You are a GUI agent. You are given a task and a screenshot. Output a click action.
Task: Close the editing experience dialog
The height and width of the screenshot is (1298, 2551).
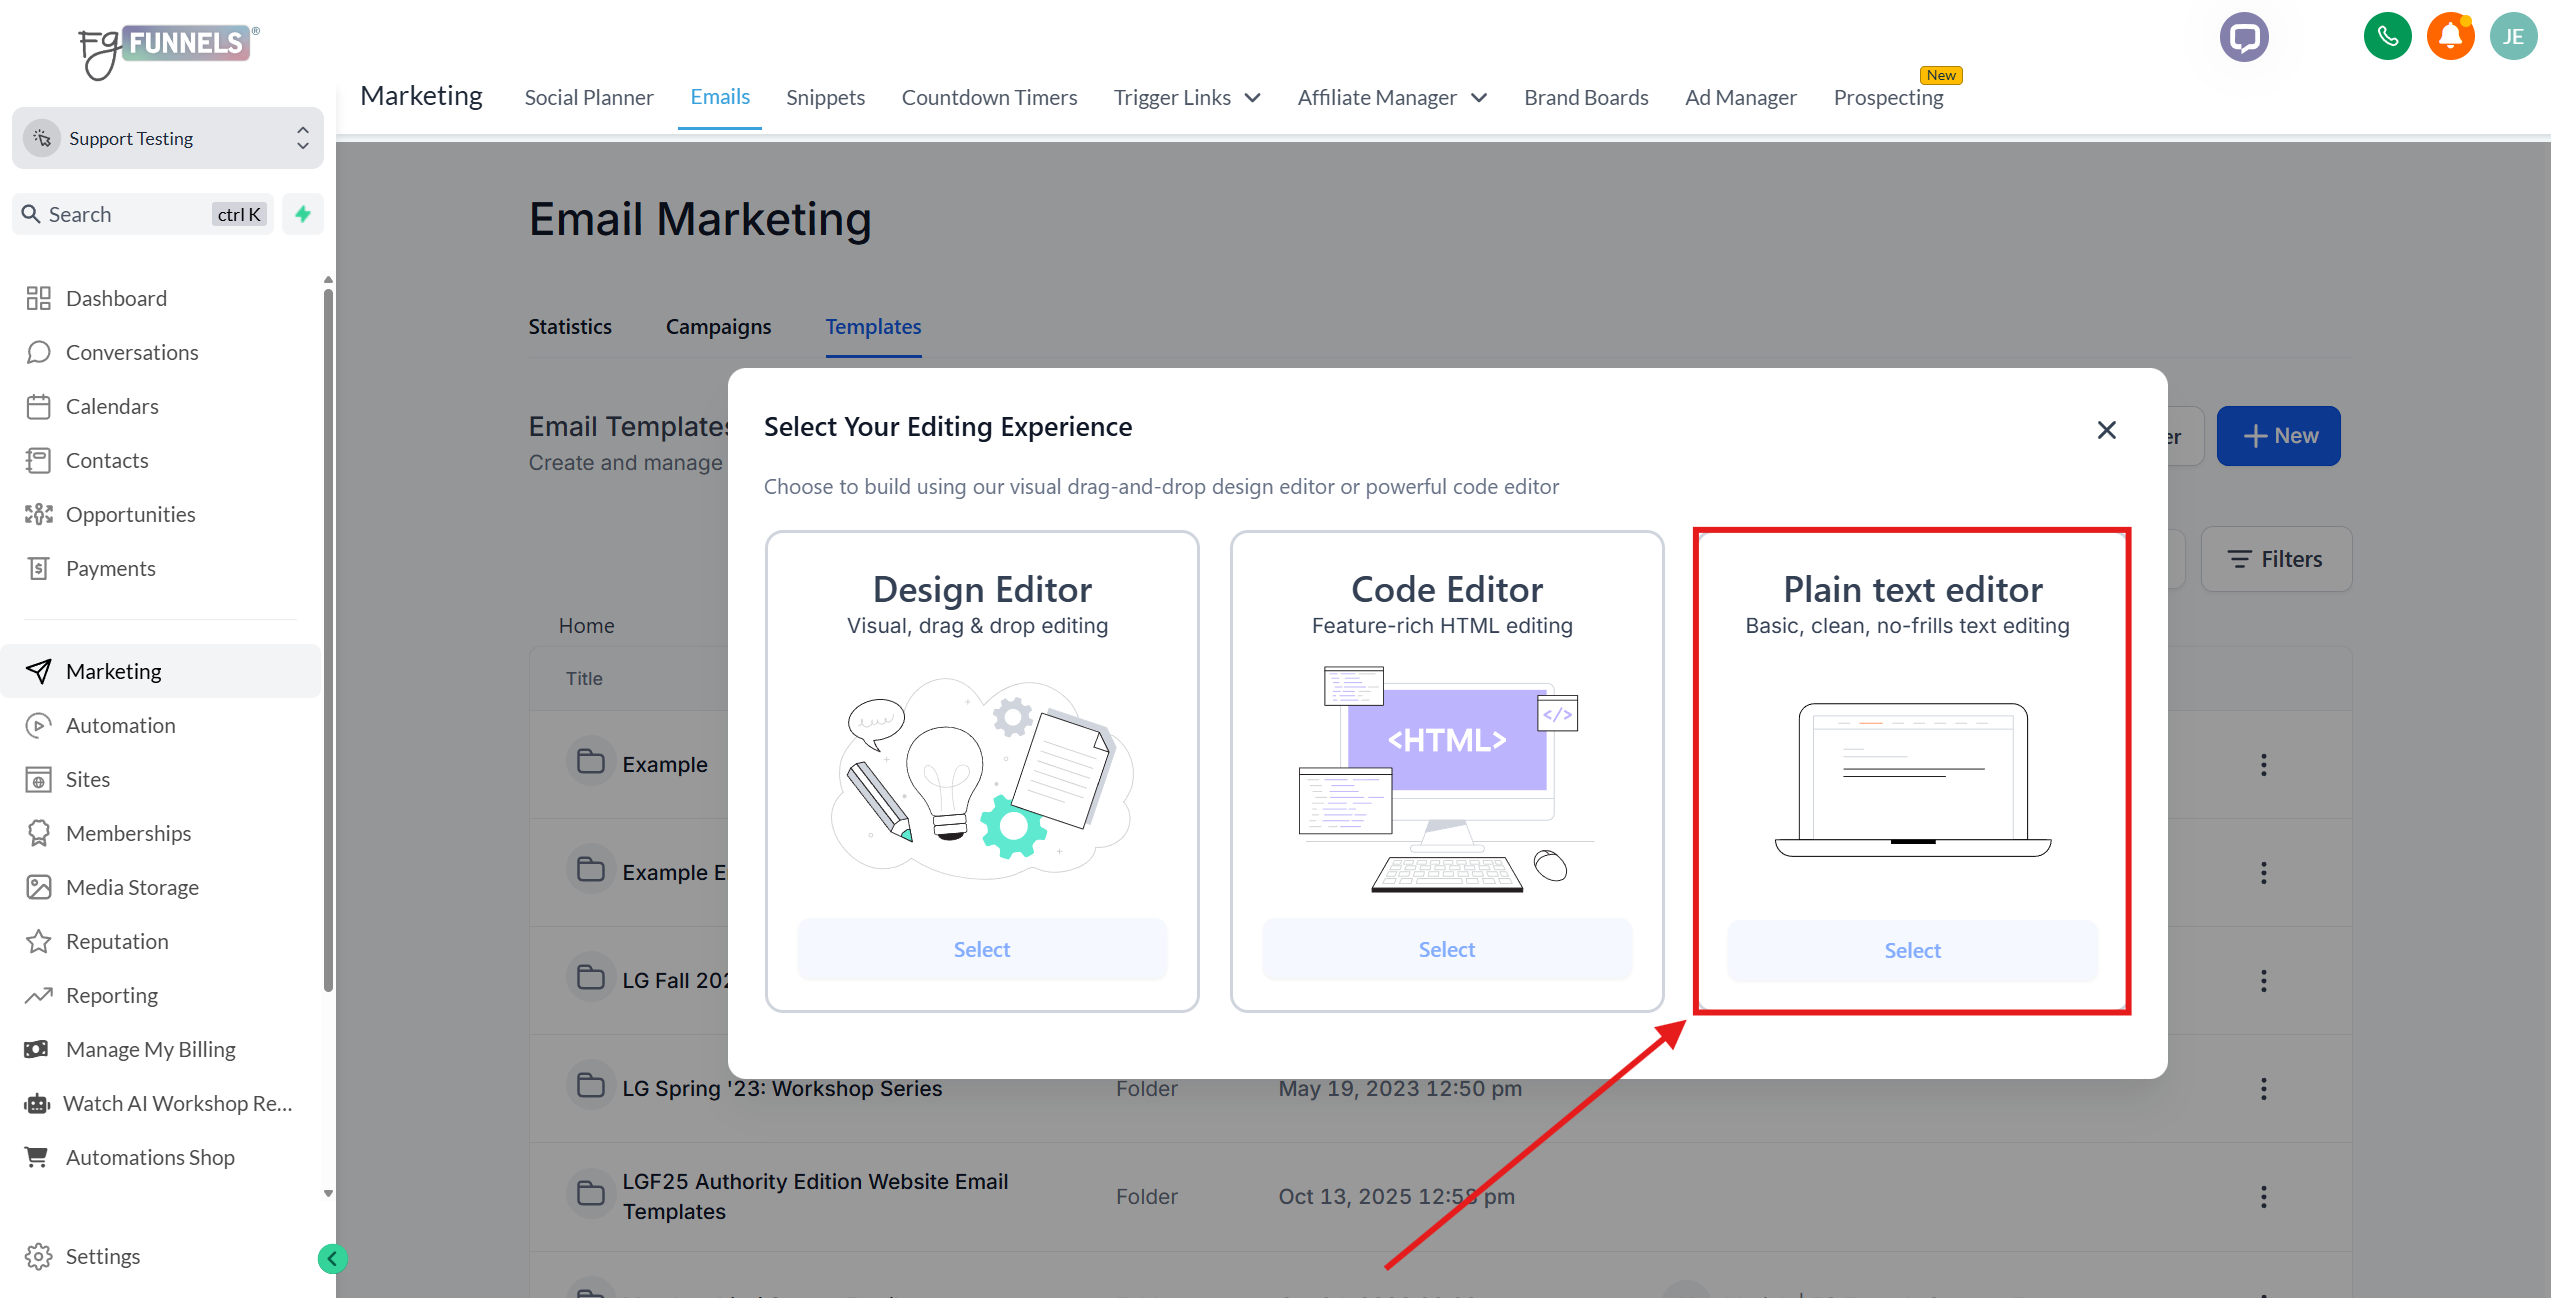(2106, 430)
